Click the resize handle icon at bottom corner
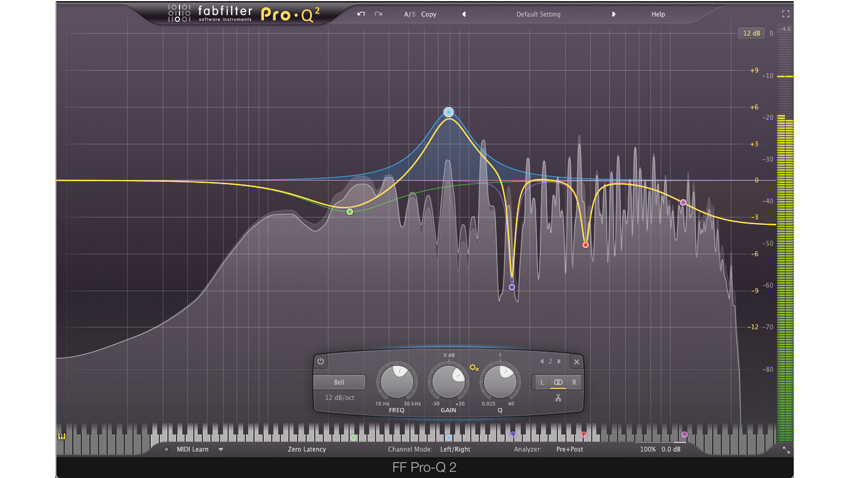Image resolution: width=850 pixels, height=478 pixels. 786,450
